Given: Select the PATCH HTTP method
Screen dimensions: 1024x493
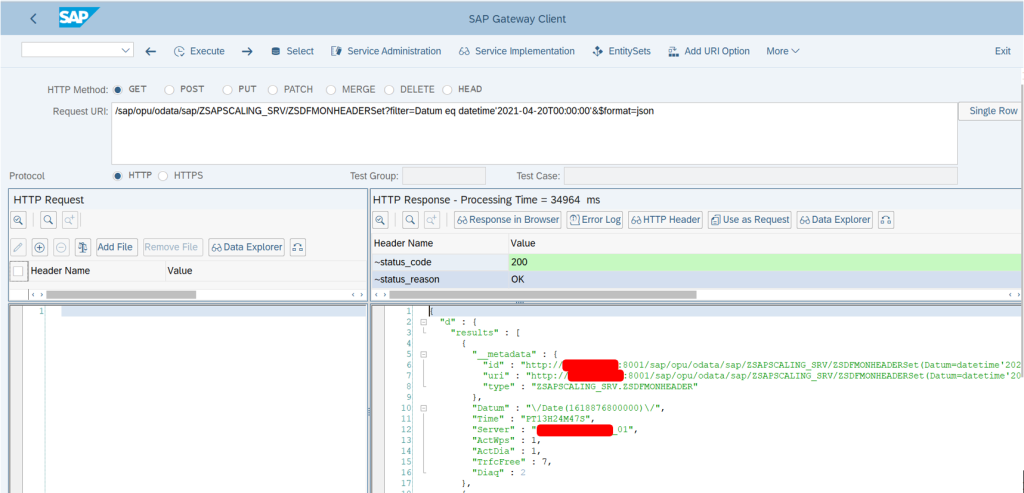Looking at the screenshot, I should pyautogui.click(x=274, y=89).
